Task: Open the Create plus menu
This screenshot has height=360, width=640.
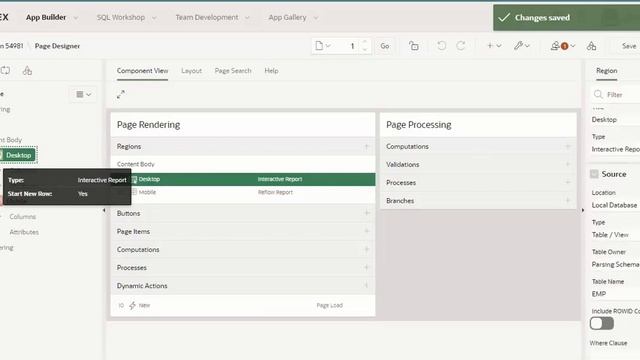Action: [494, 46]
